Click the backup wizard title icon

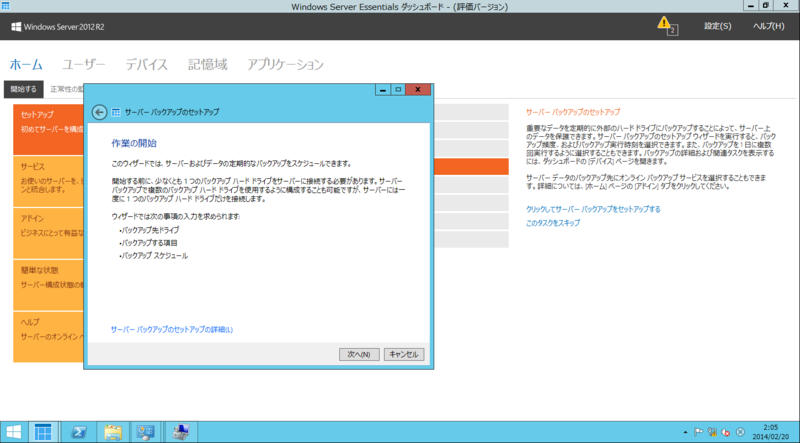pyautogui.click(x=116, y=112)
